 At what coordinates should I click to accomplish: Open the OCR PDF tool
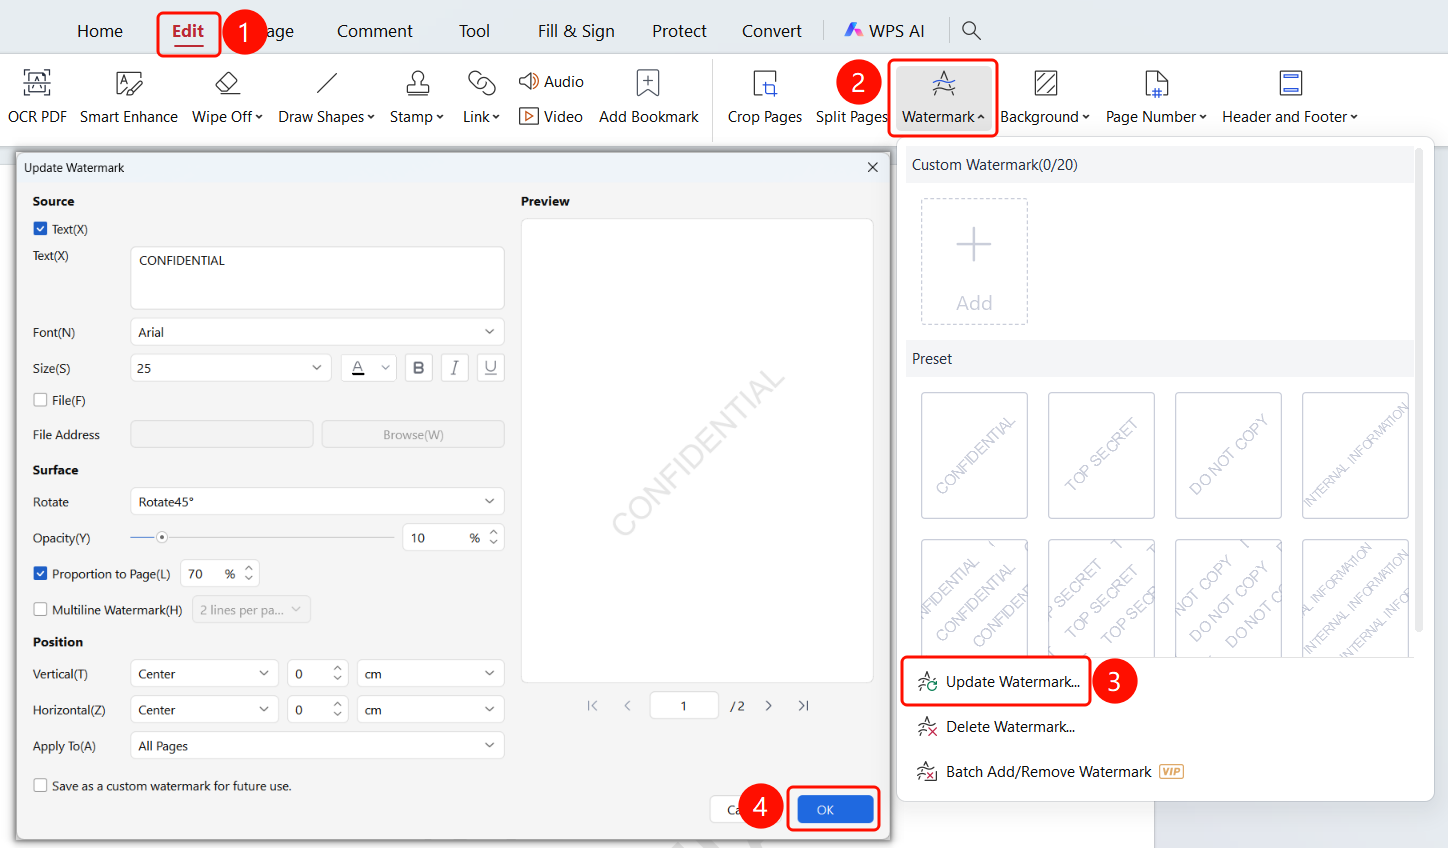point(37,98)
